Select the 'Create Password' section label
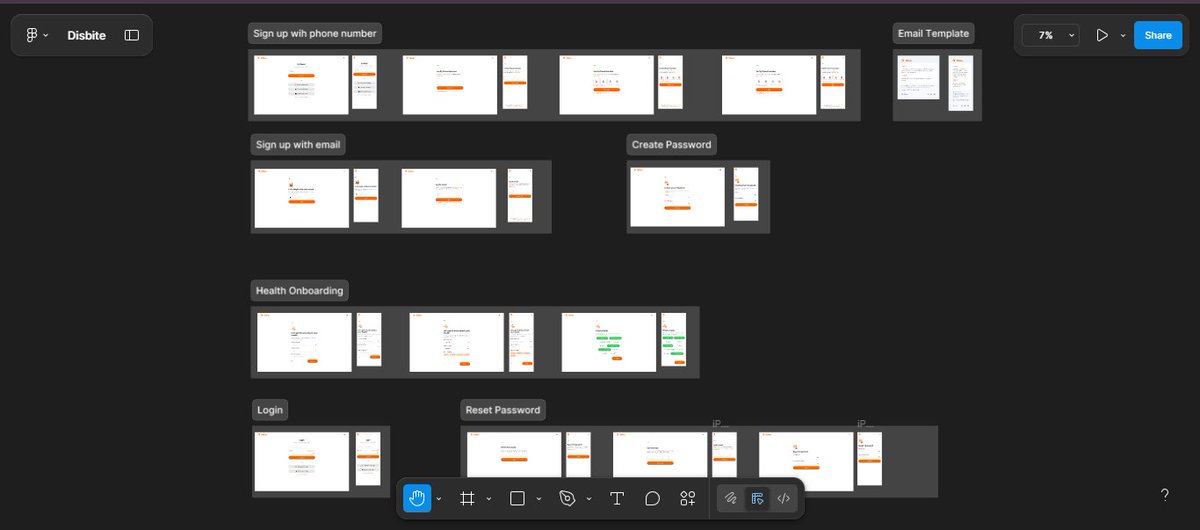Viewport: 1200px width, 530px height. [672, 144]
